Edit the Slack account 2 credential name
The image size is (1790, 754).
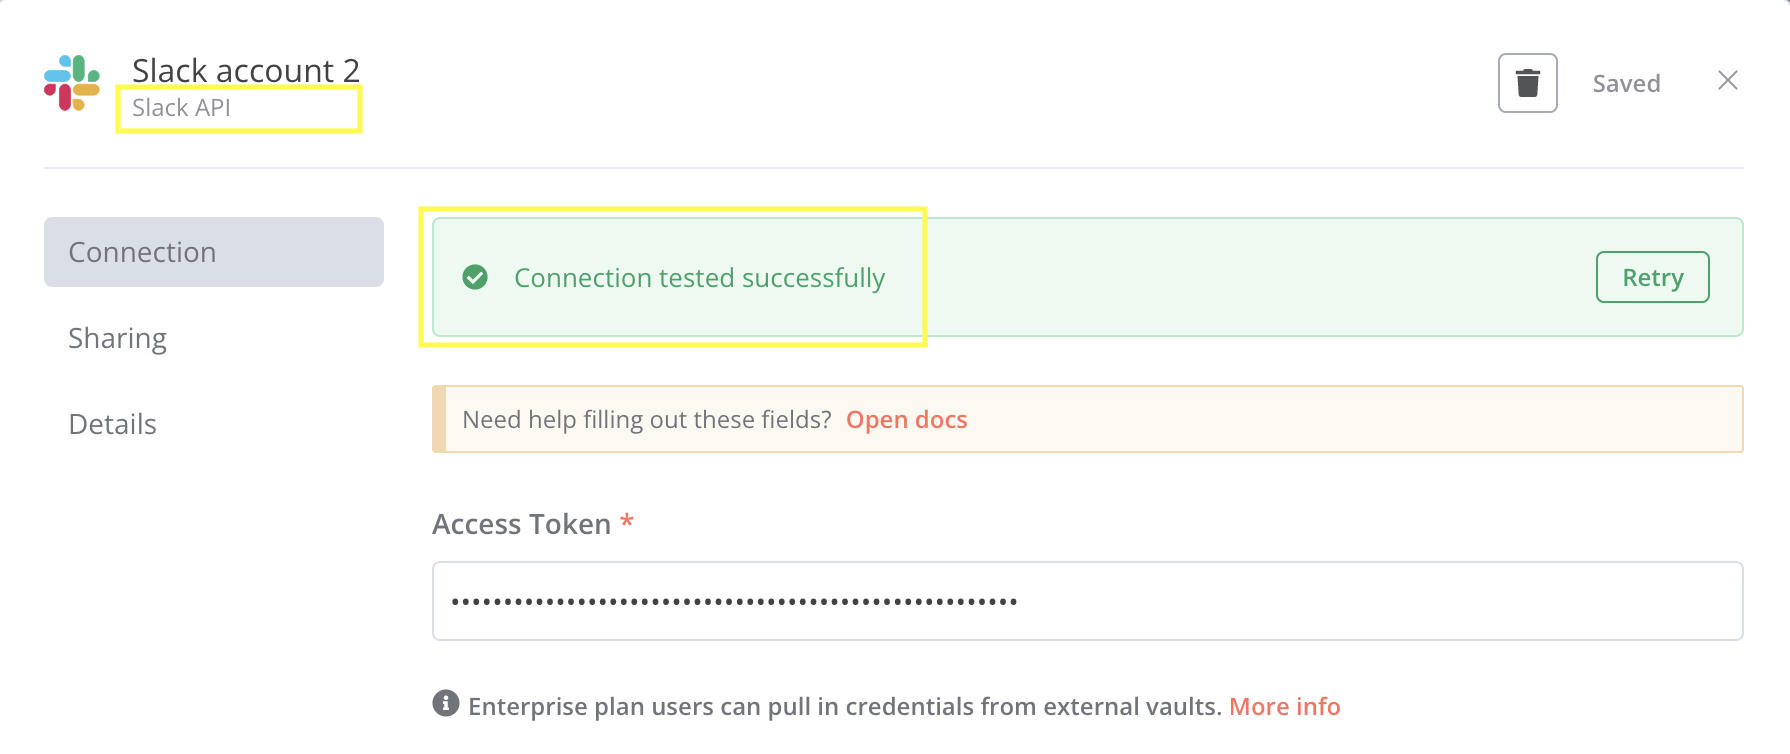click(x=245, y=70)
